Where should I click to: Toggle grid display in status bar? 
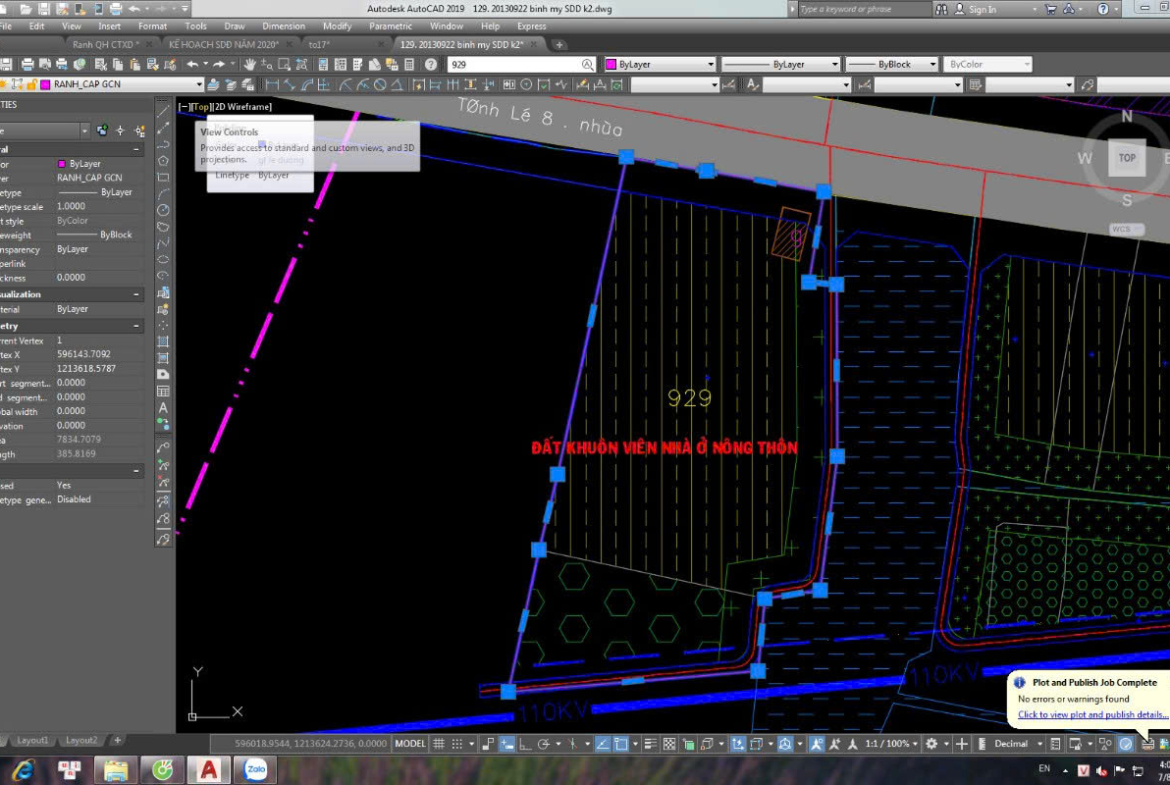(x=440, y=744)
